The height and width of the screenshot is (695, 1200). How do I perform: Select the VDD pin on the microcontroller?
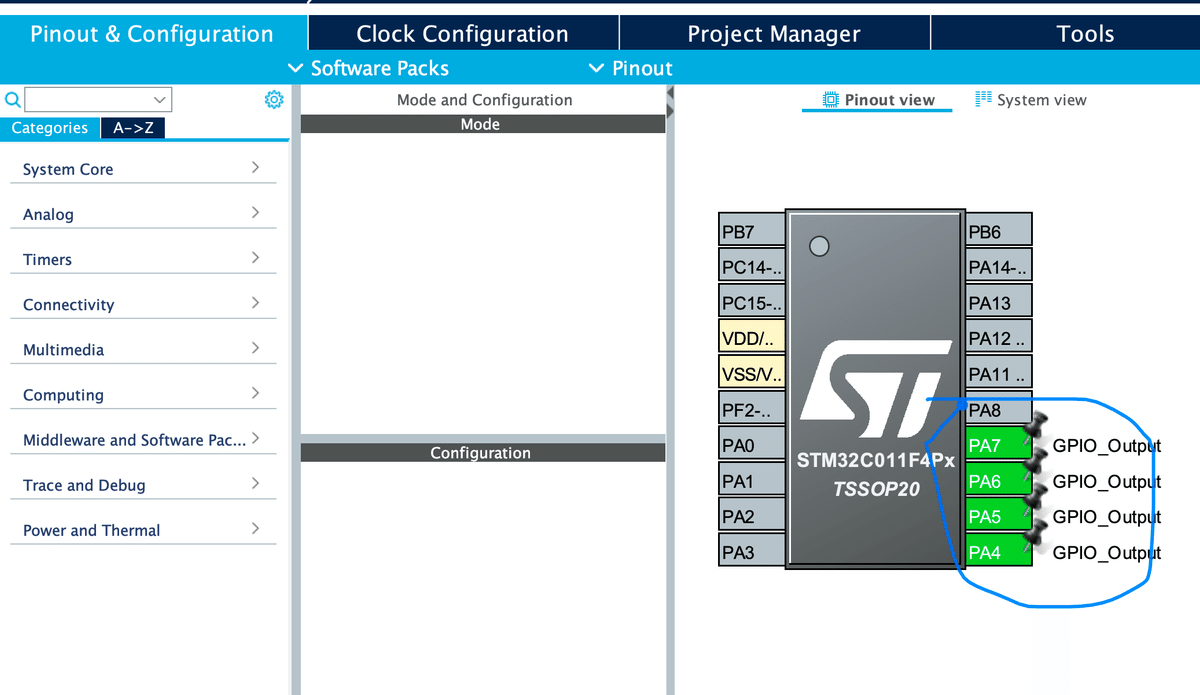(x=749, y=337)
